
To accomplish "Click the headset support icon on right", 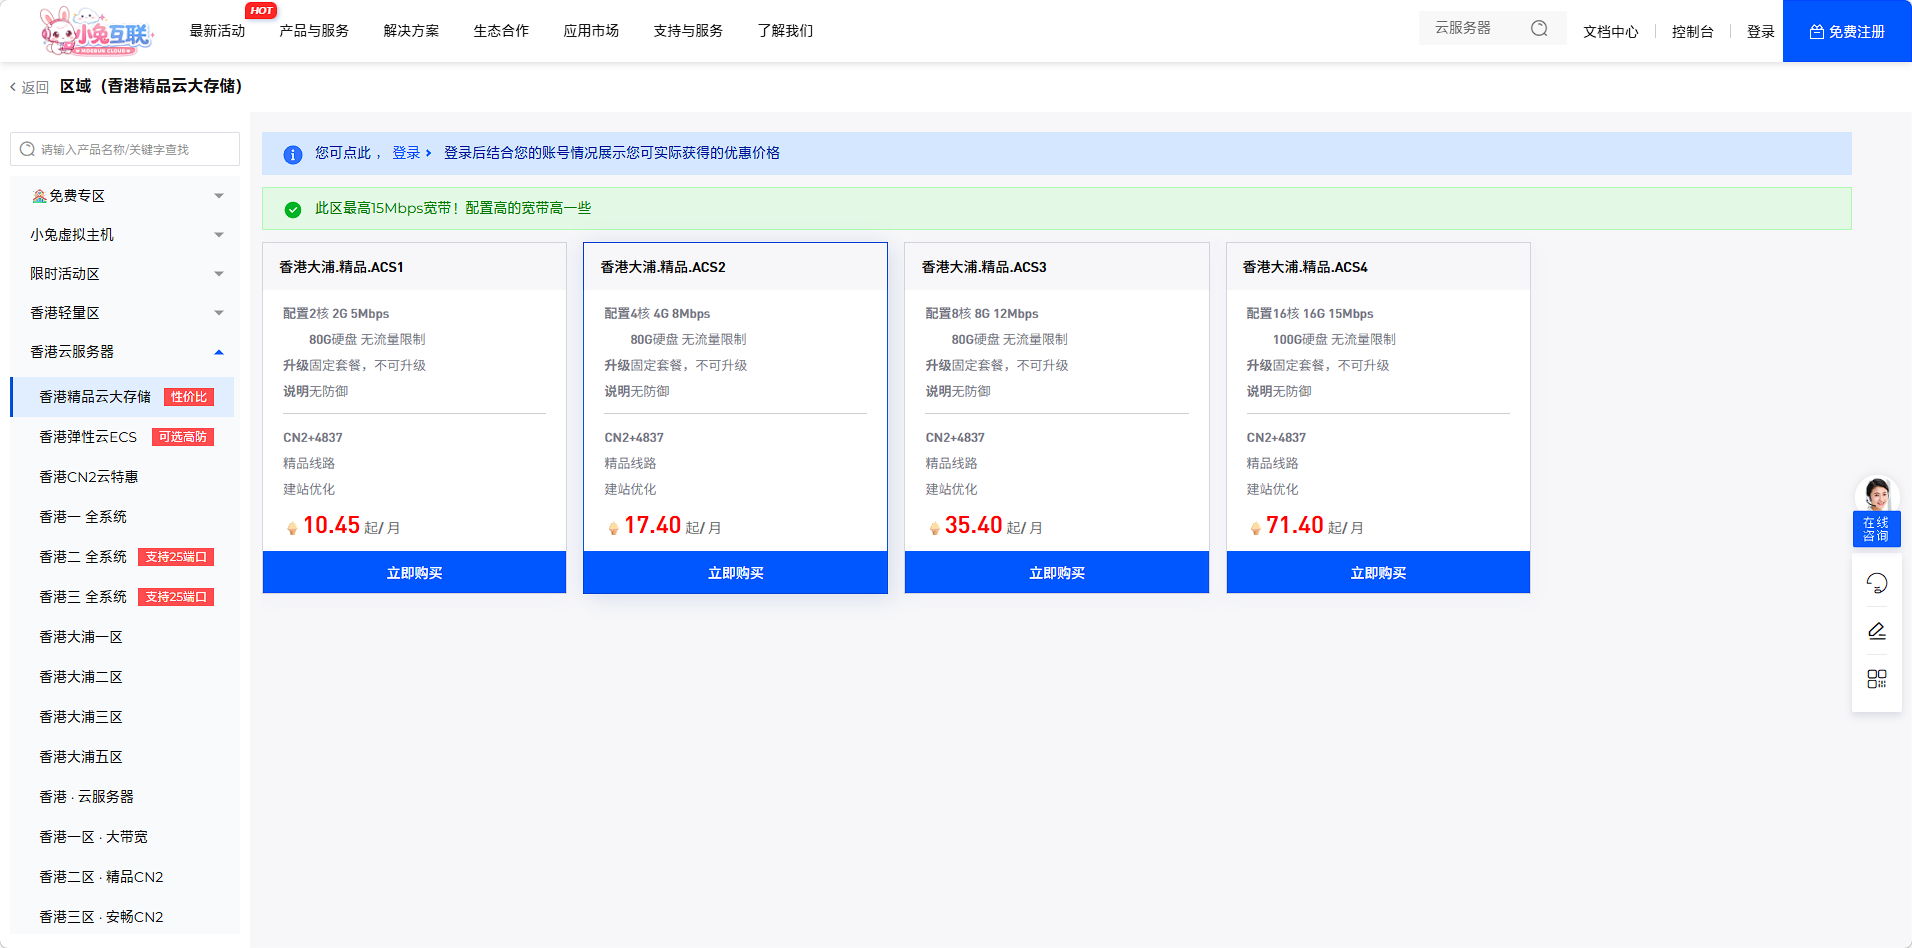I will click(x=1876, y=583).
